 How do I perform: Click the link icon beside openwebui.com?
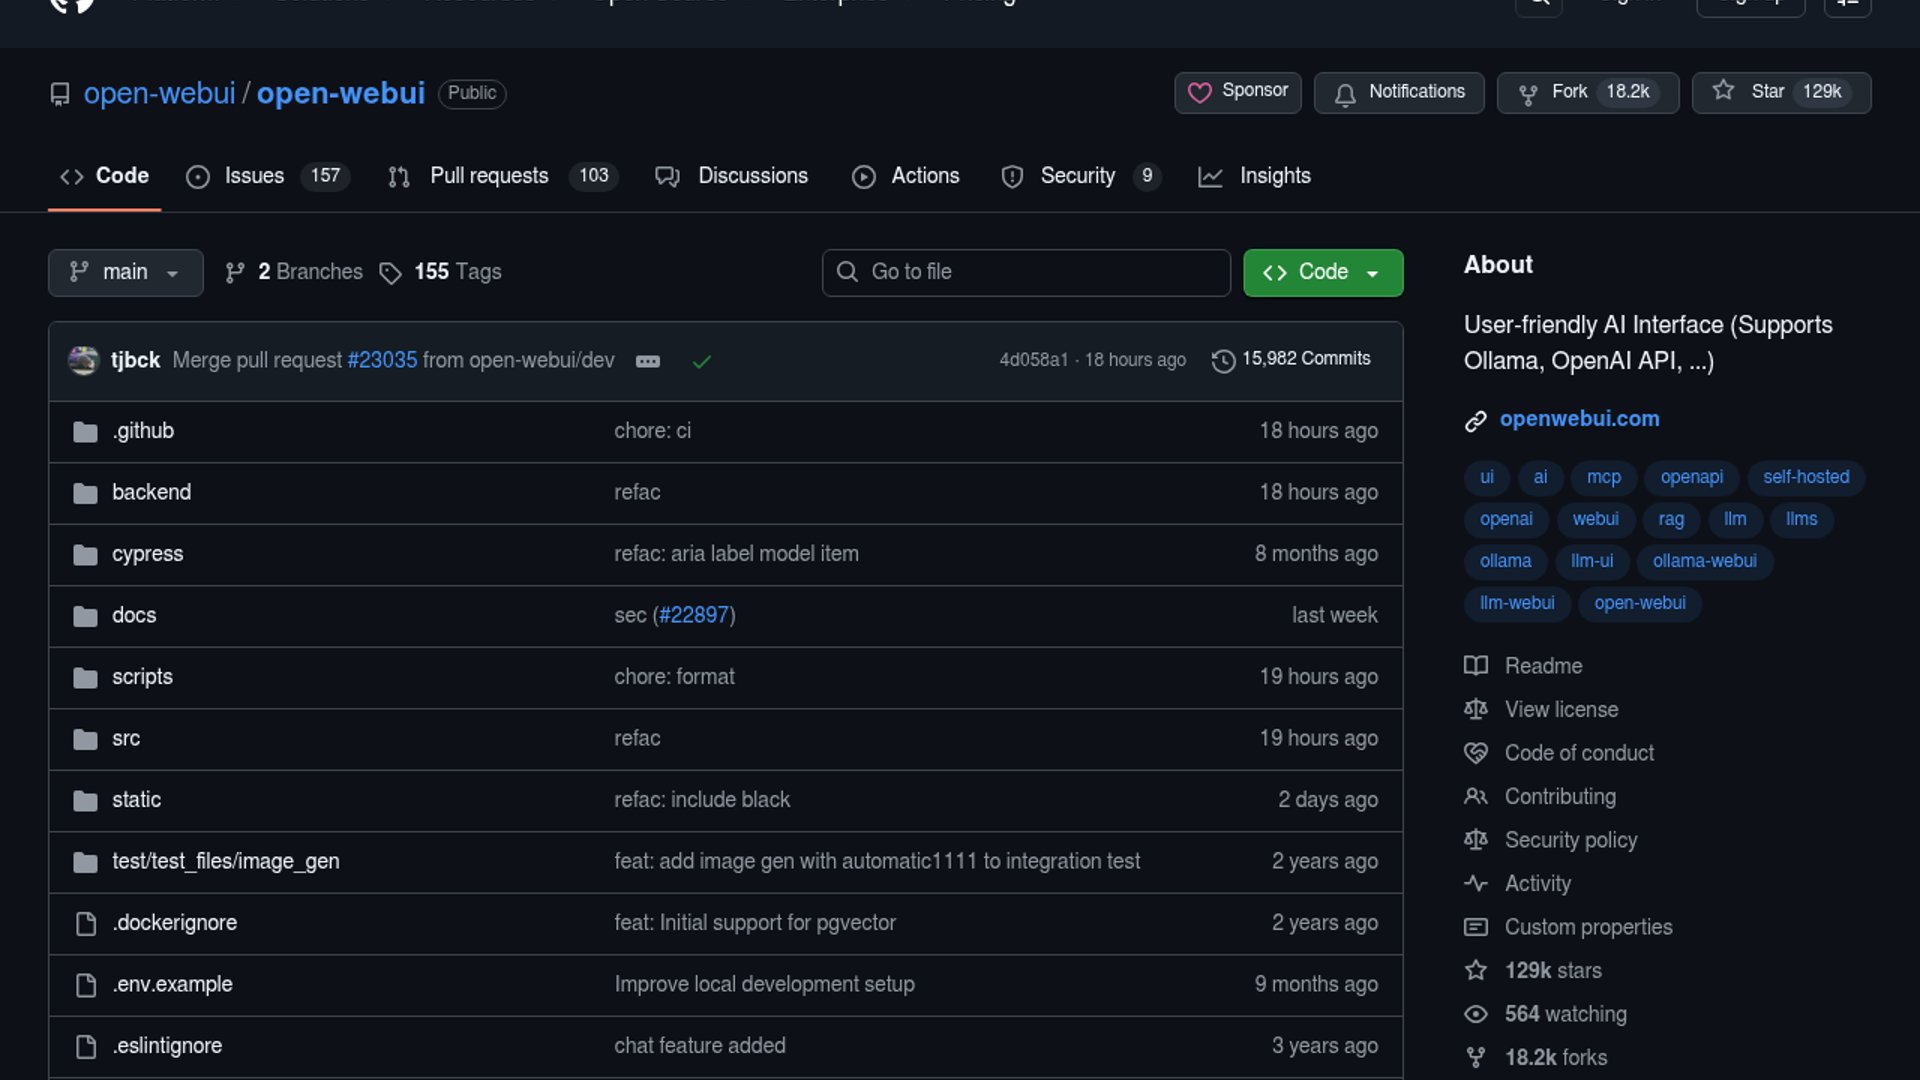pyautogui.click(x=1476, y=421)
